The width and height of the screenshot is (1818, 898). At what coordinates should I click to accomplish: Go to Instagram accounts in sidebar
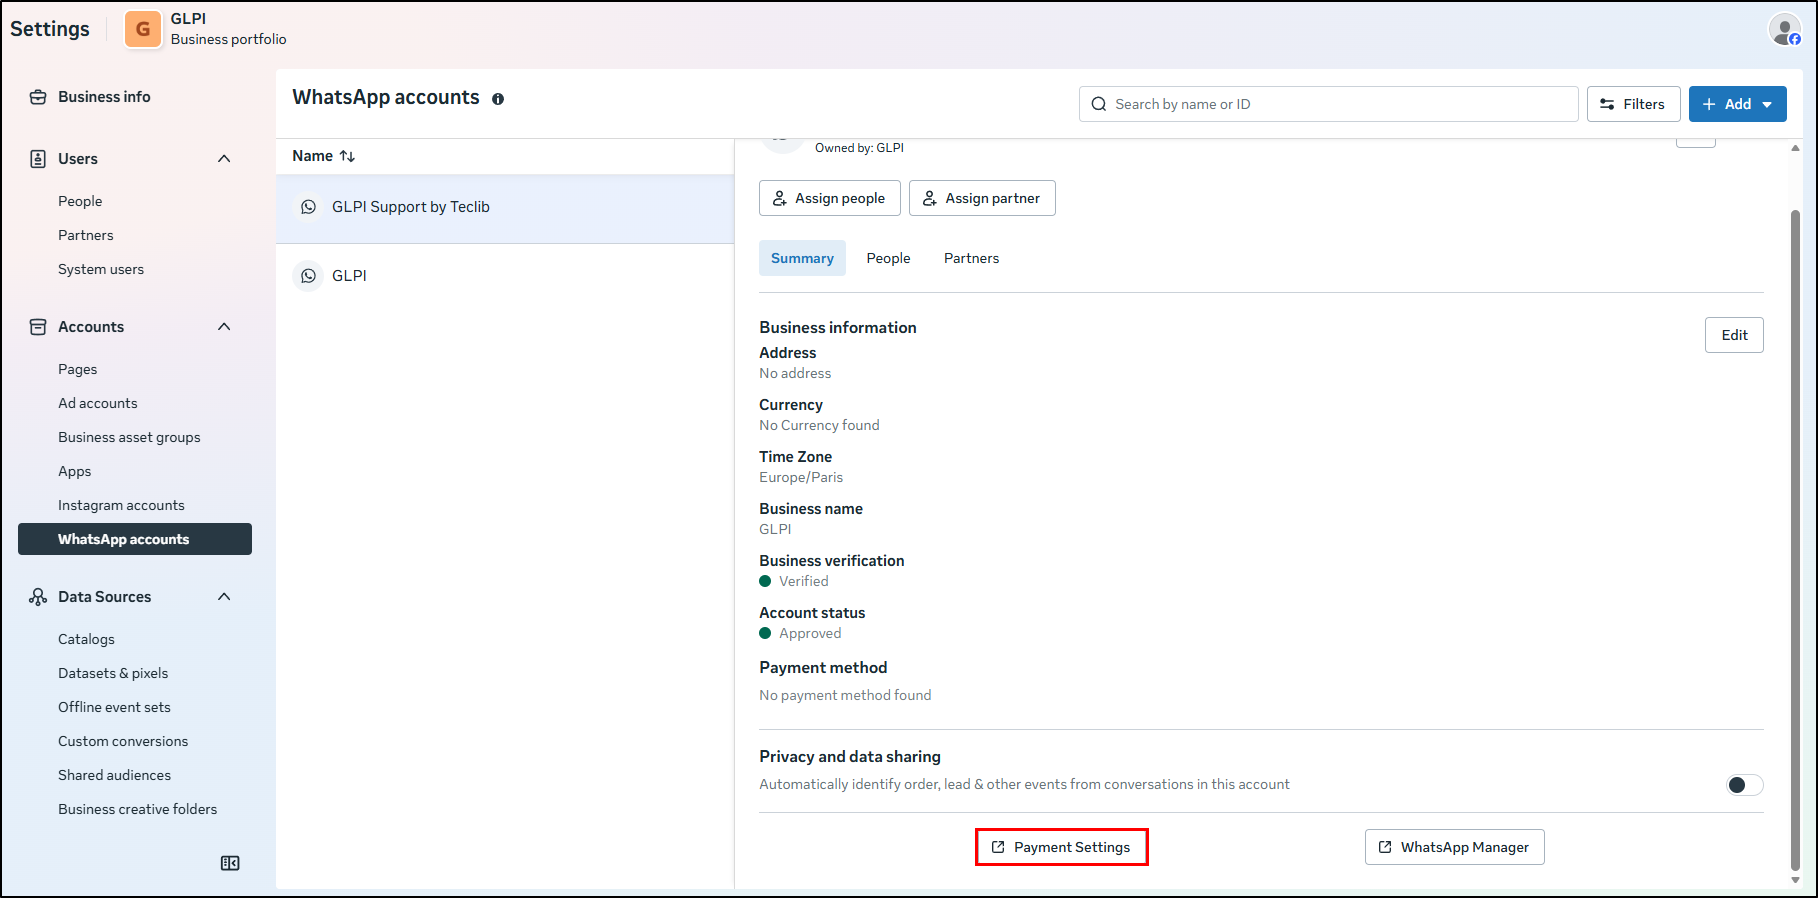[x=121, y=505]
